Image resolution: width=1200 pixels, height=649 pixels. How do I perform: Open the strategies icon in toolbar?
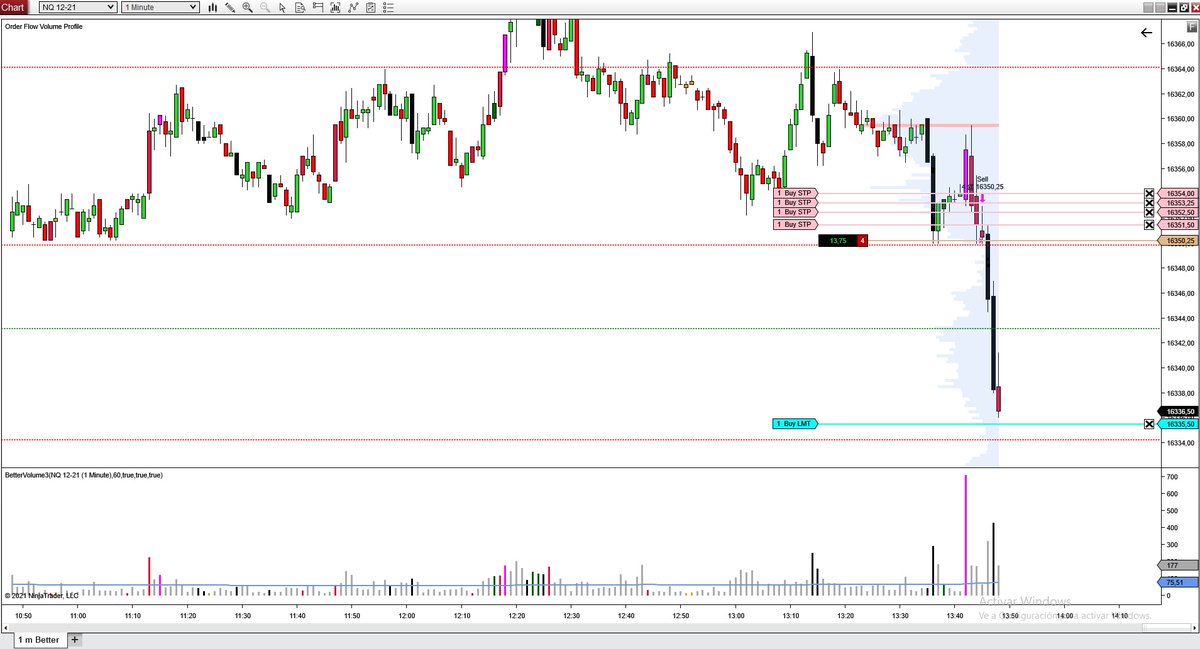(353, 7)
